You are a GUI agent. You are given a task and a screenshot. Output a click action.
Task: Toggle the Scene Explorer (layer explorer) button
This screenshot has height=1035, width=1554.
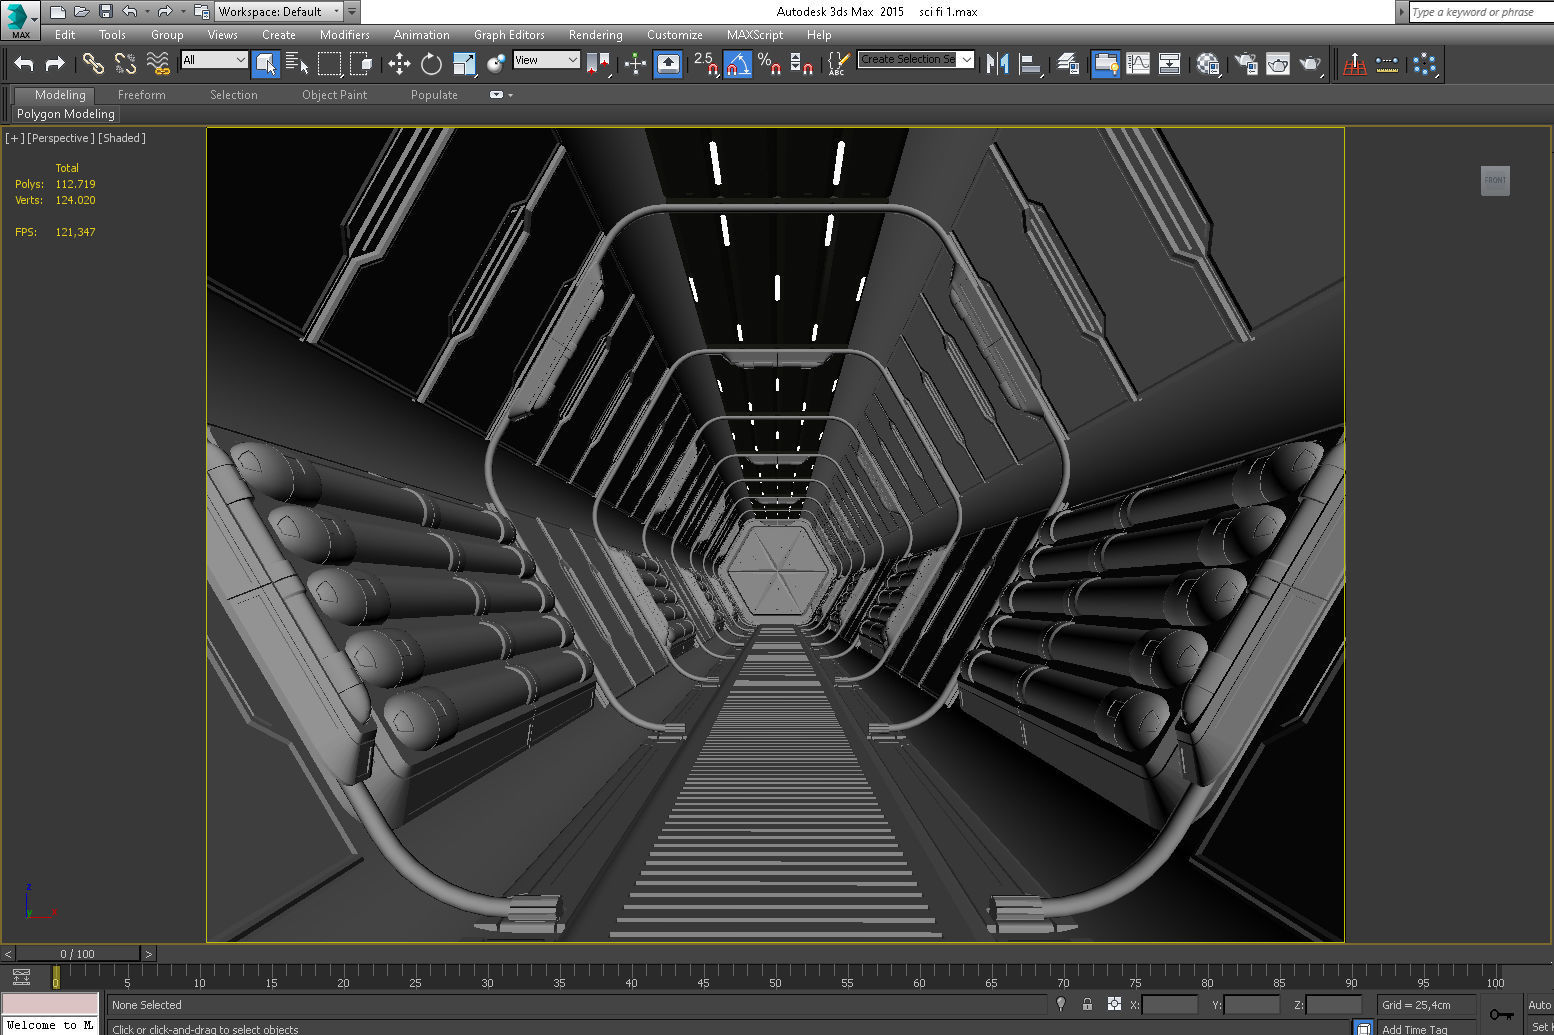pyautogui.click(x=1105, y=64)
